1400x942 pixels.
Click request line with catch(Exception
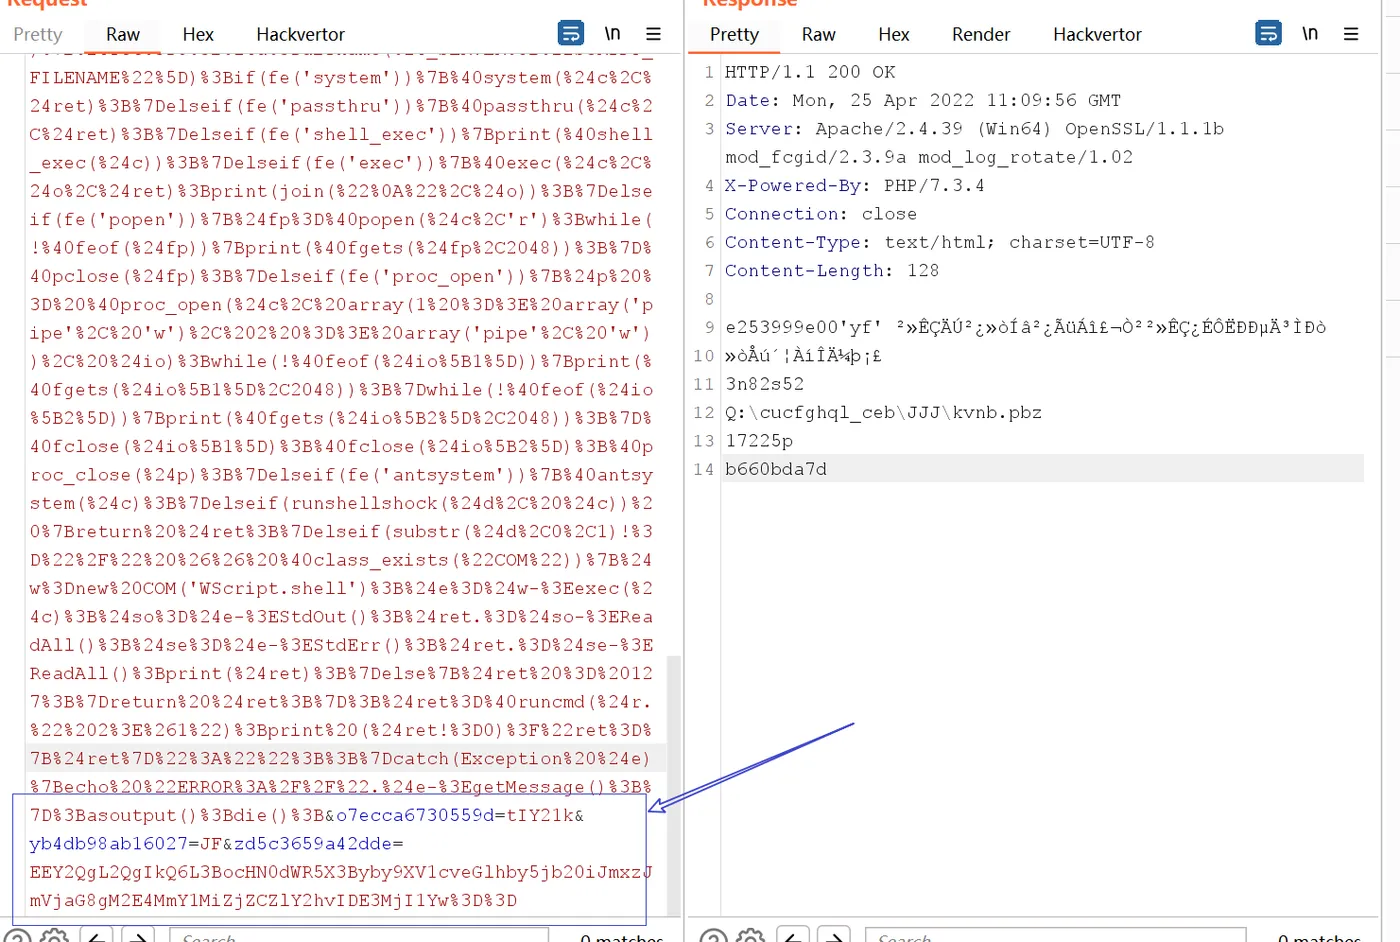coord(341,759)
